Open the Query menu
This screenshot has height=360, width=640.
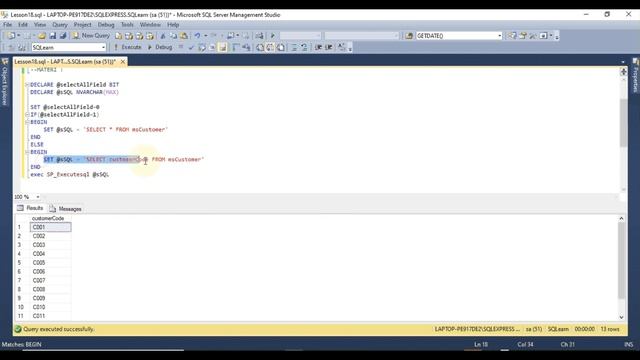(x=60, y=25)
